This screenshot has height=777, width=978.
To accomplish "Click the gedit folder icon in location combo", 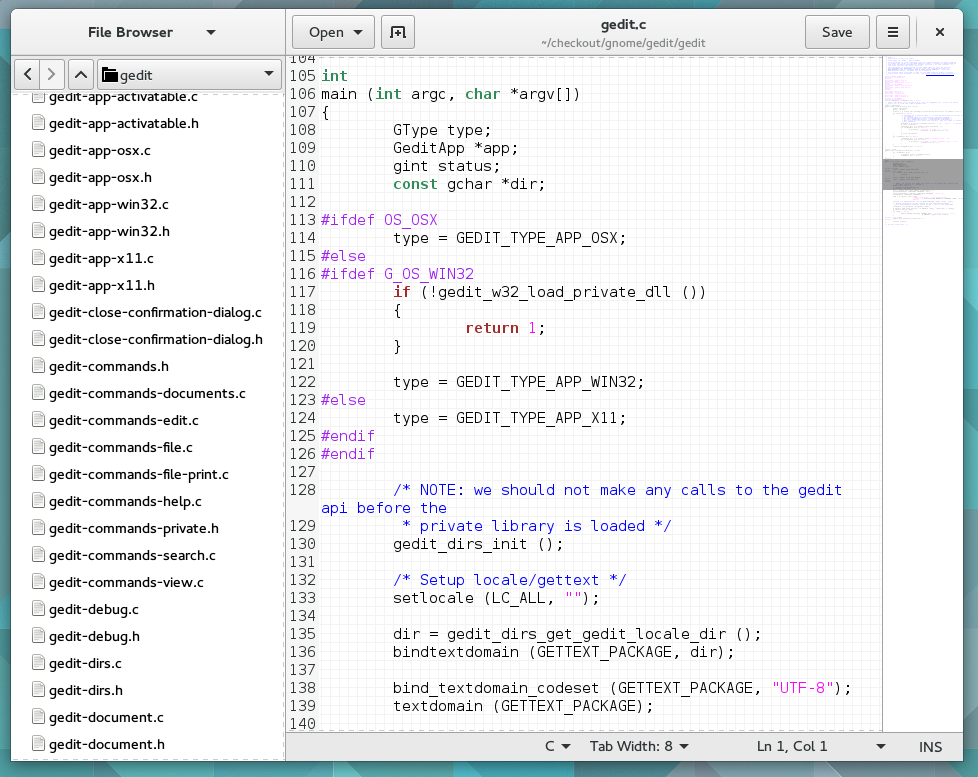I will tap(110, 75).
